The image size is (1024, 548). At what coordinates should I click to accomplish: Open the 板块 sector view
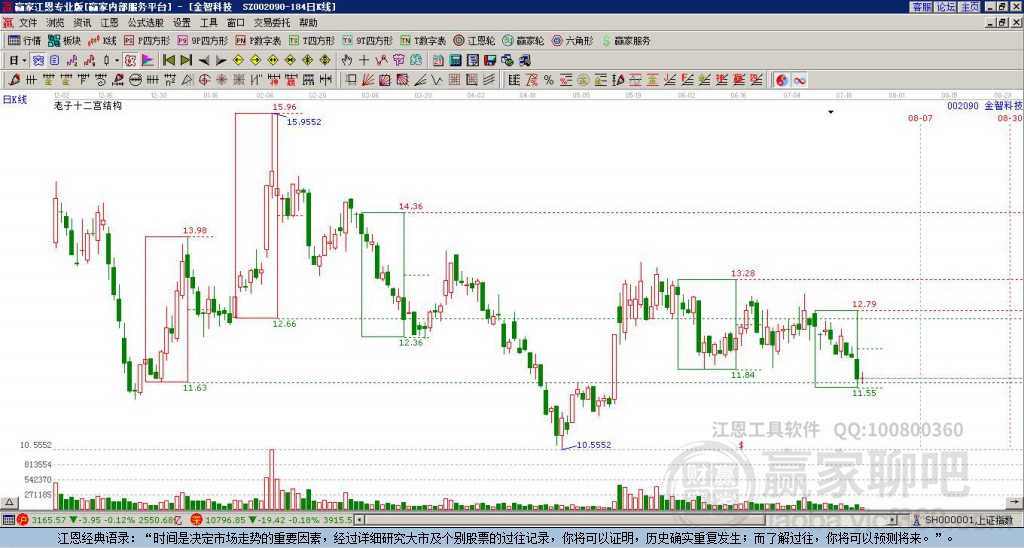[x=64, y=40]
